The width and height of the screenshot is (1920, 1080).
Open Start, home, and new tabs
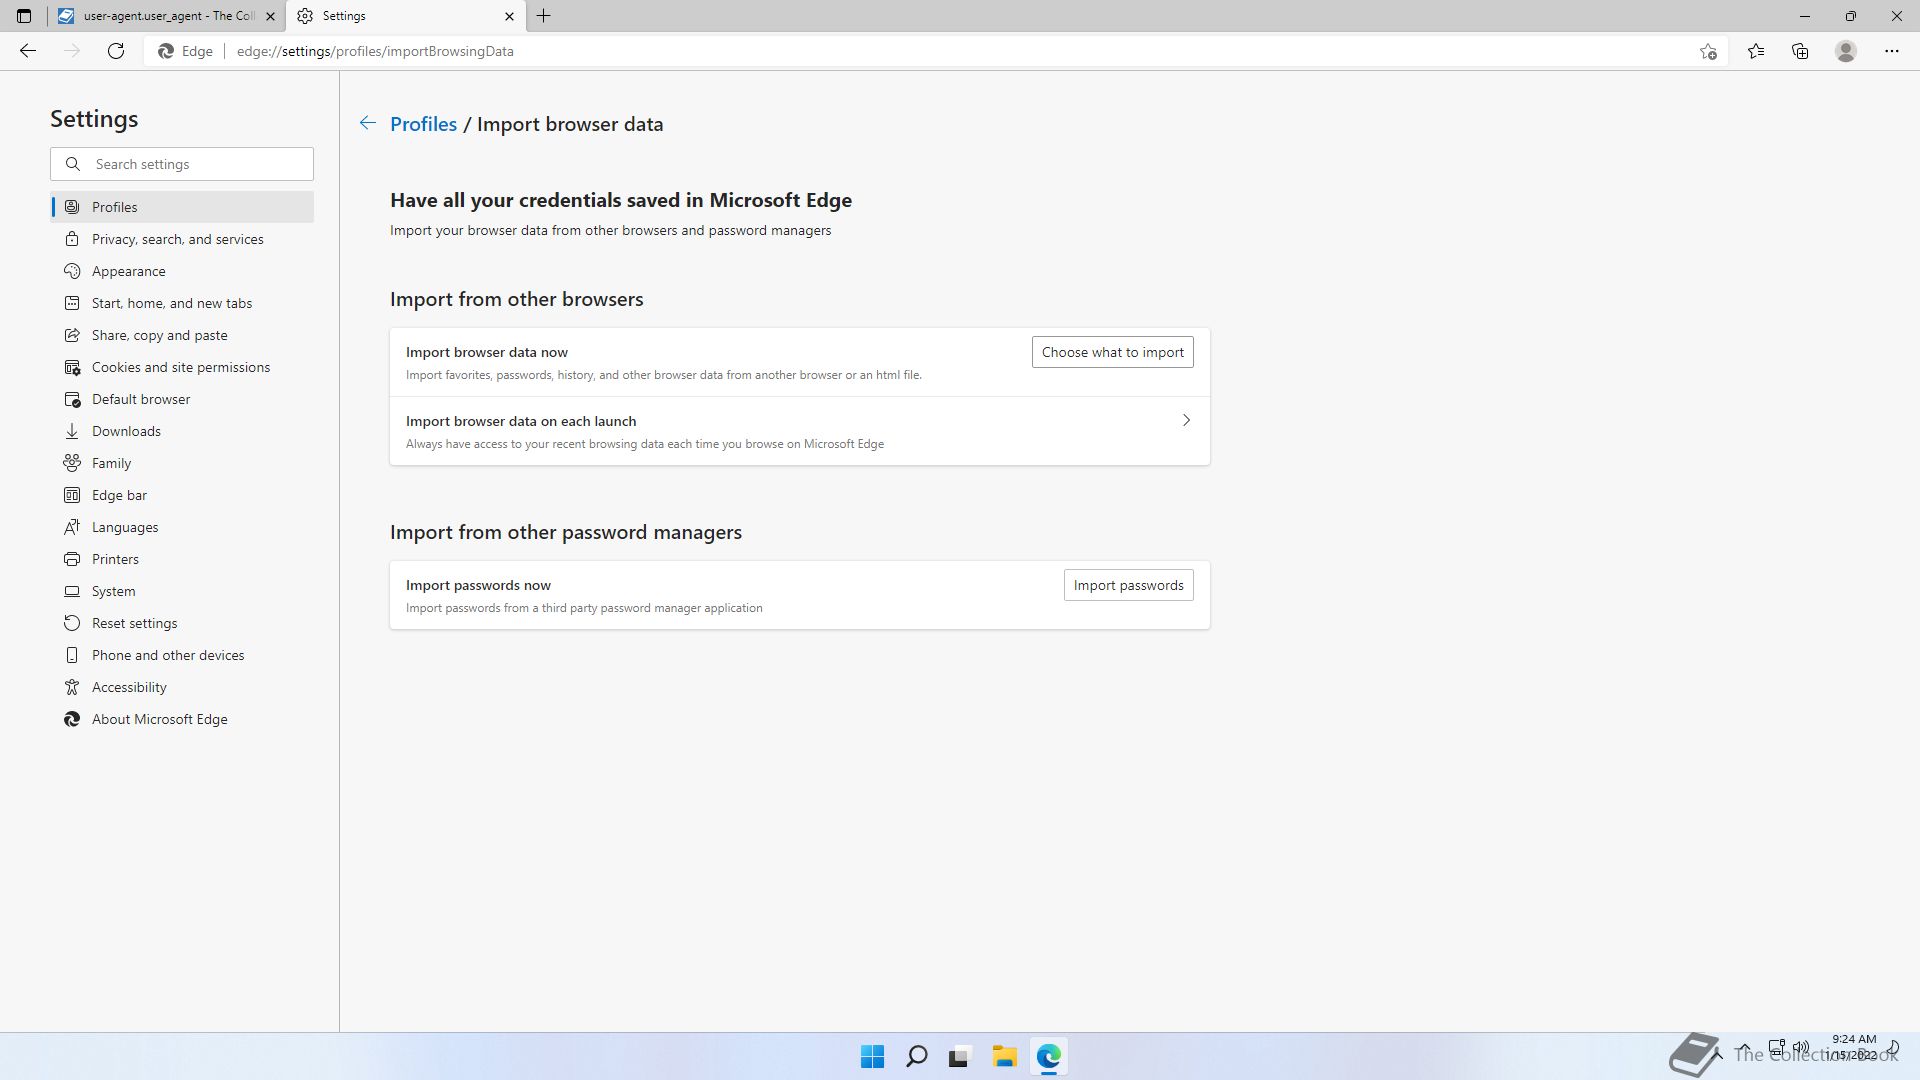(x=182, y=303)
